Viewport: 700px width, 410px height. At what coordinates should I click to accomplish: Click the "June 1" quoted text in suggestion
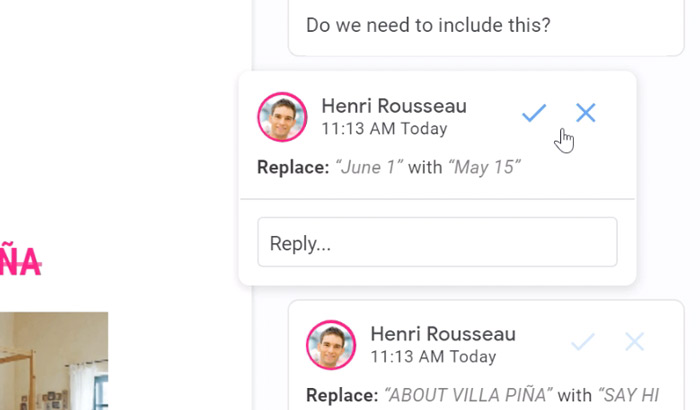point(369,167)
